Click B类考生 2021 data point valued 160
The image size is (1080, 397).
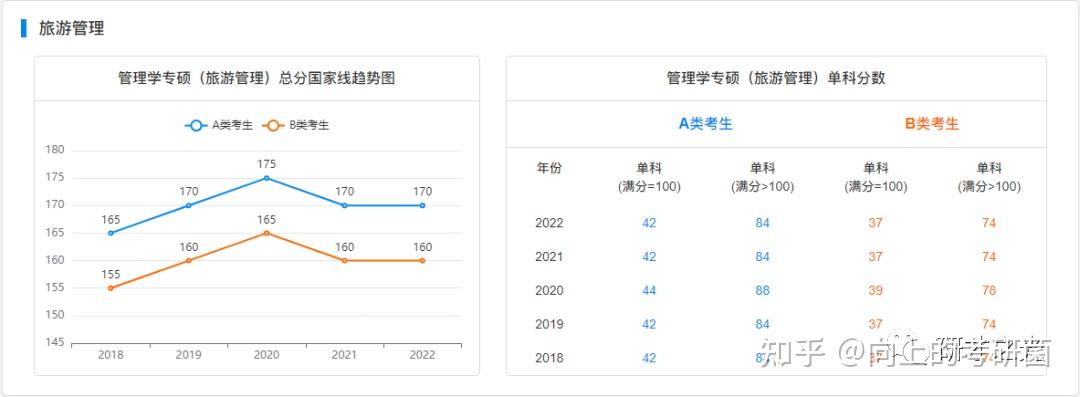(x=344, y=261)
